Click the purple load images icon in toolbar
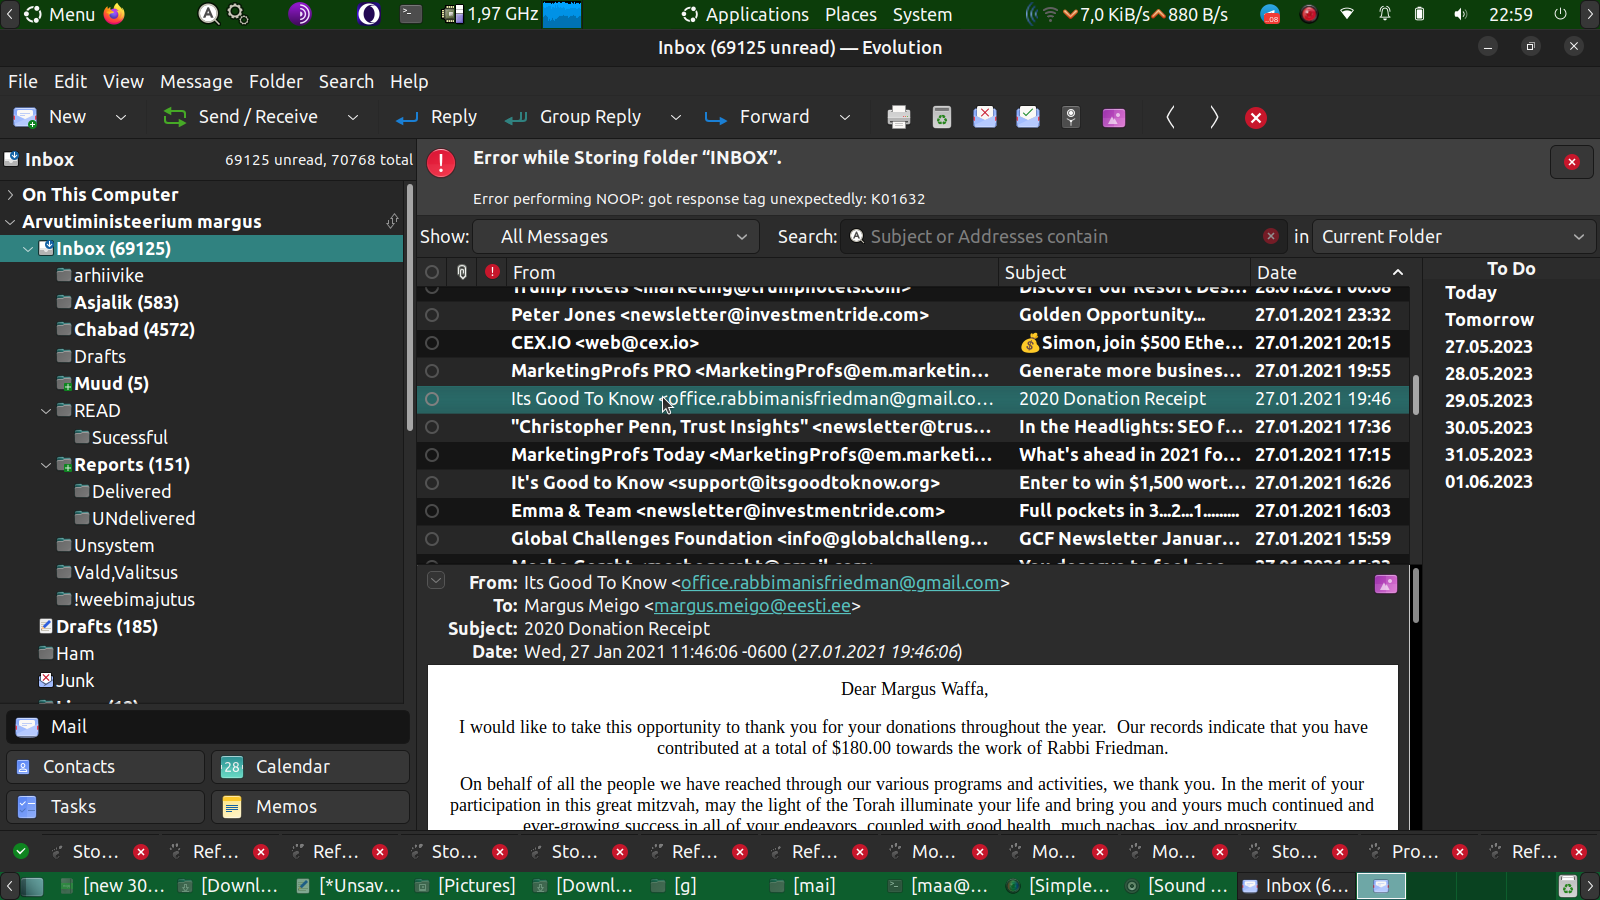The height and width of the screenshot is (900, 1600). tap(1113, 117)
